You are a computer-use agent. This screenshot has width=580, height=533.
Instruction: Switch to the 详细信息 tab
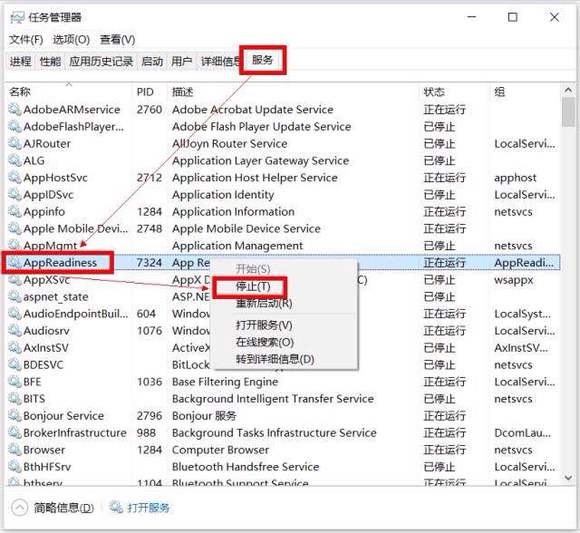220,61
